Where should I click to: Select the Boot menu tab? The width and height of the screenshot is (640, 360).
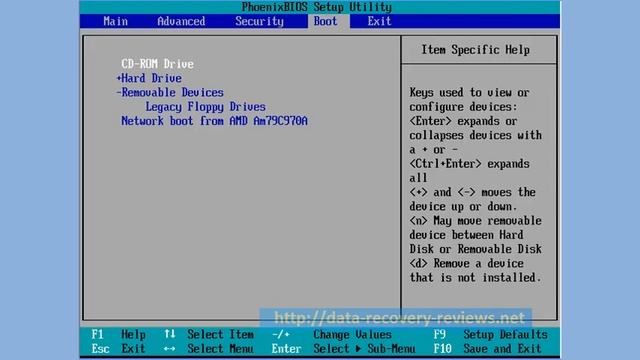pyautogui.click(x=326, y=21)
